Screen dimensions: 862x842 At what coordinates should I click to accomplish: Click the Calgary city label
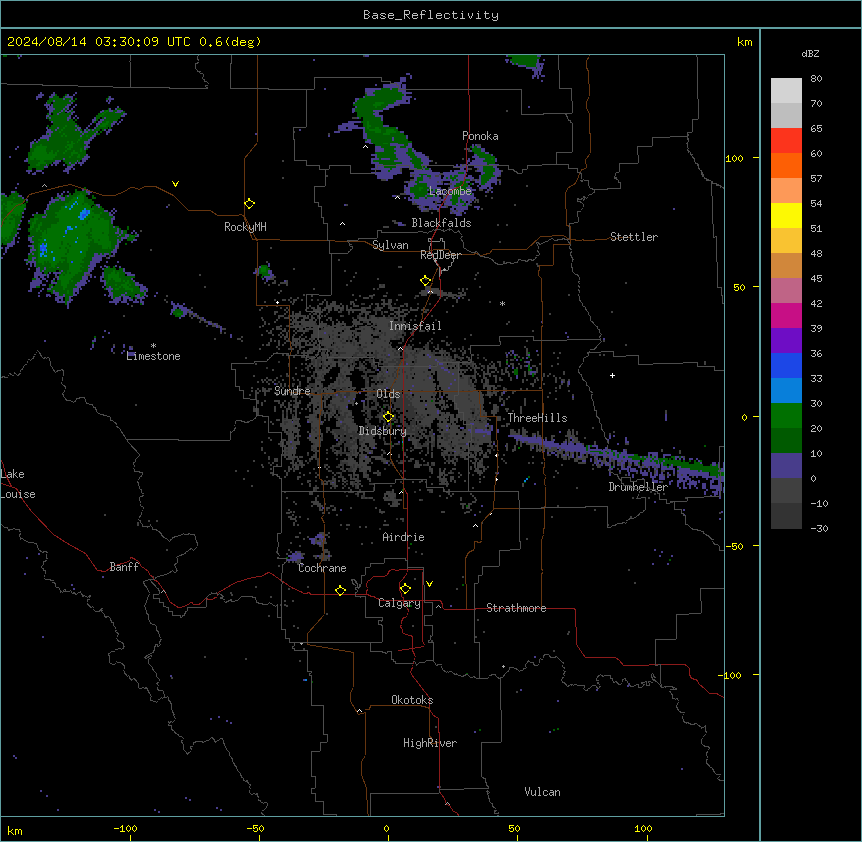(x=399, y=603)
